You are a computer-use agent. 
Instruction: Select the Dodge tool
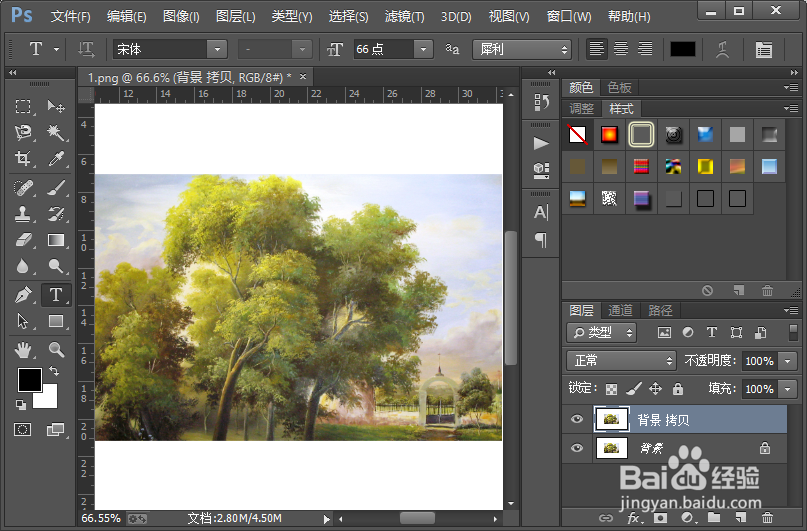[x=56, y=266]
